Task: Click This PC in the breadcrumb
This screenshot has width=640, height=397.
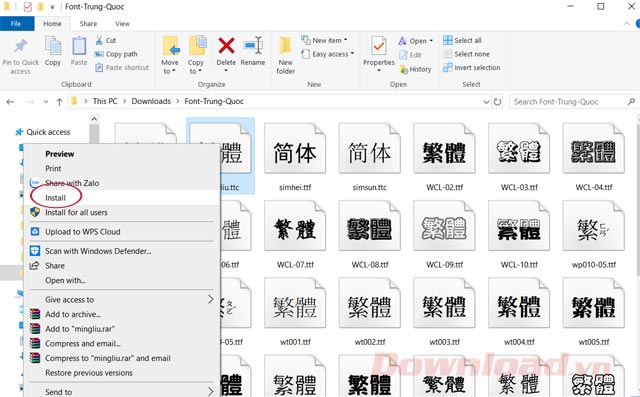Action: click(x=105, y=102)
